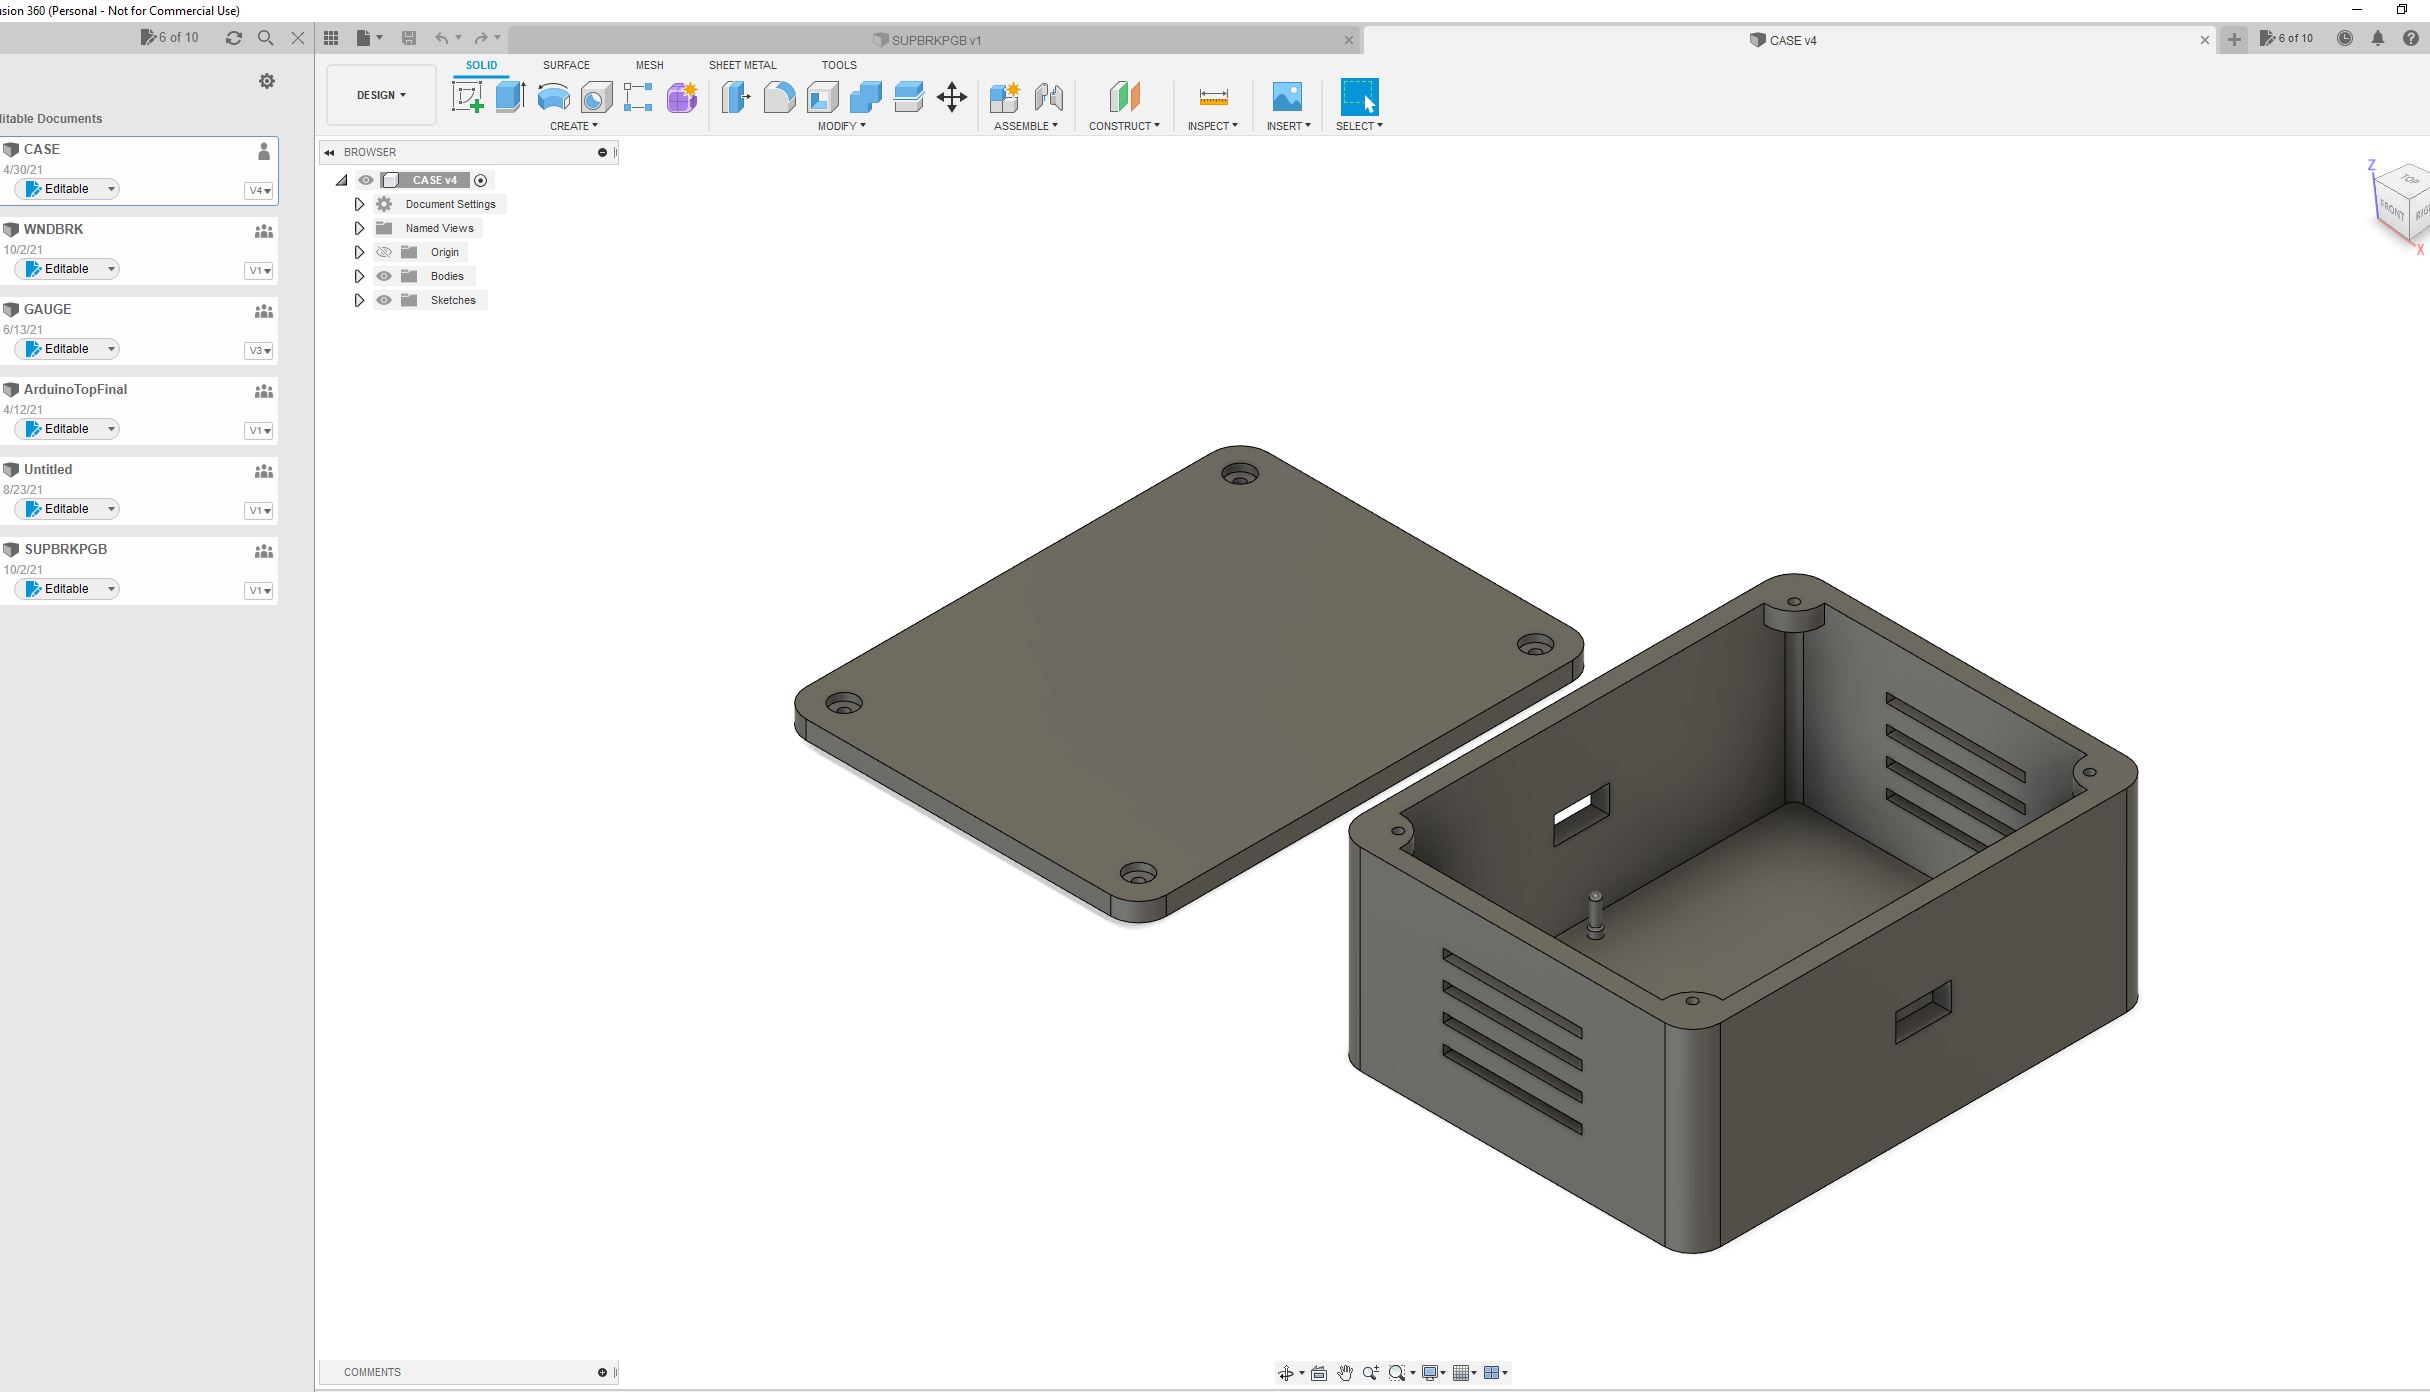Open the ASSEMBLE dropdown menu
Viewport: 2430px width, 1392px height.
(1025, 126)
